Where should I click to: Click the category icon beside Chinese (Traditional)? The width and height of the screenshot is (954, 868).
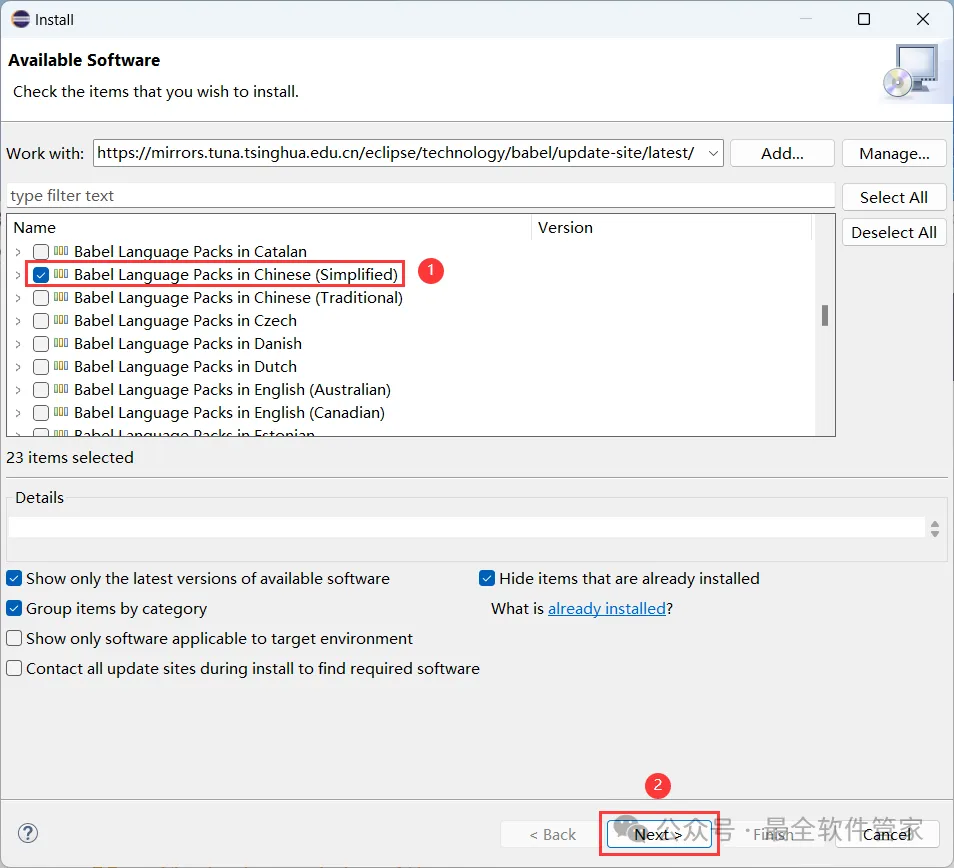tap(61, 297)
